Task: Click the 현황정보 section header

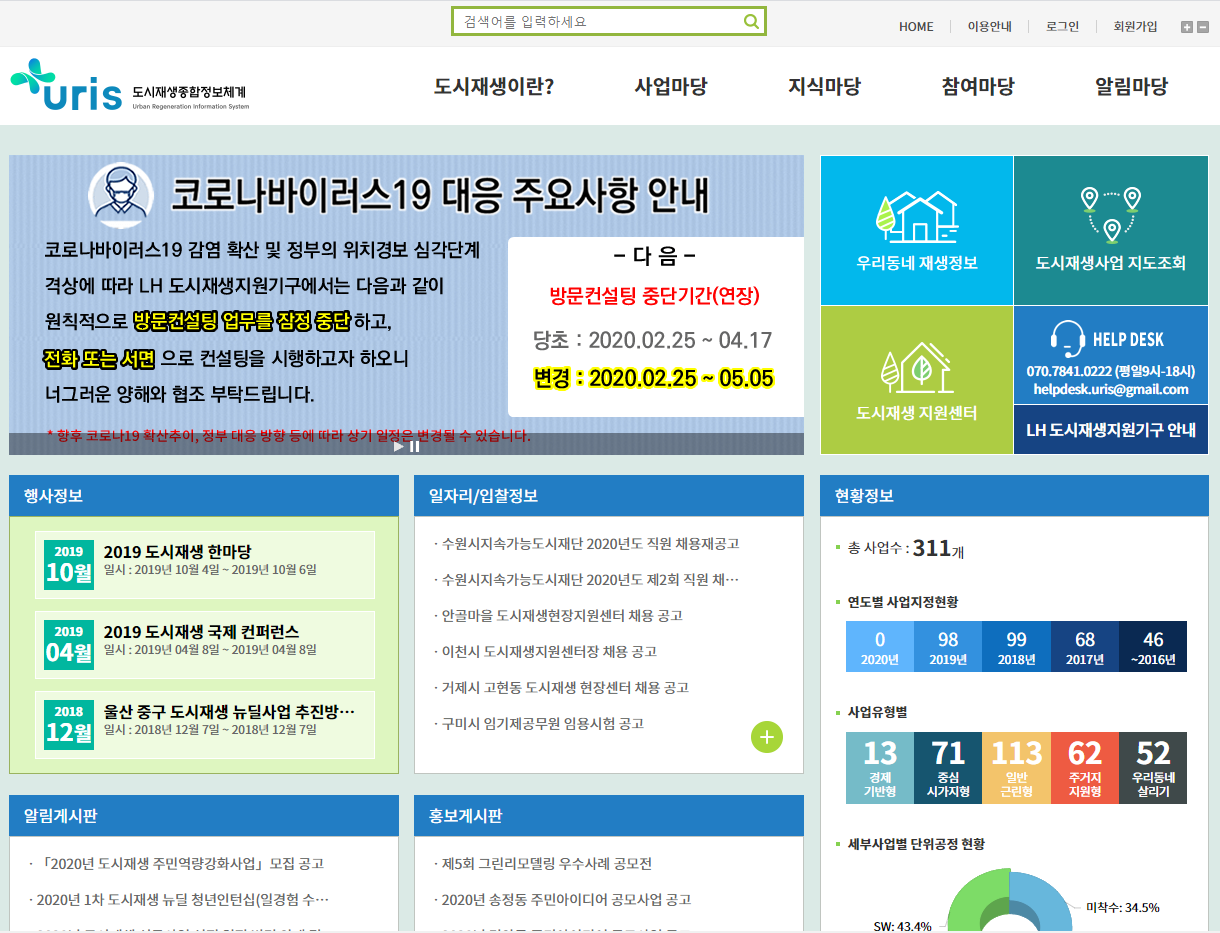Action: [x=1014, y=496]
